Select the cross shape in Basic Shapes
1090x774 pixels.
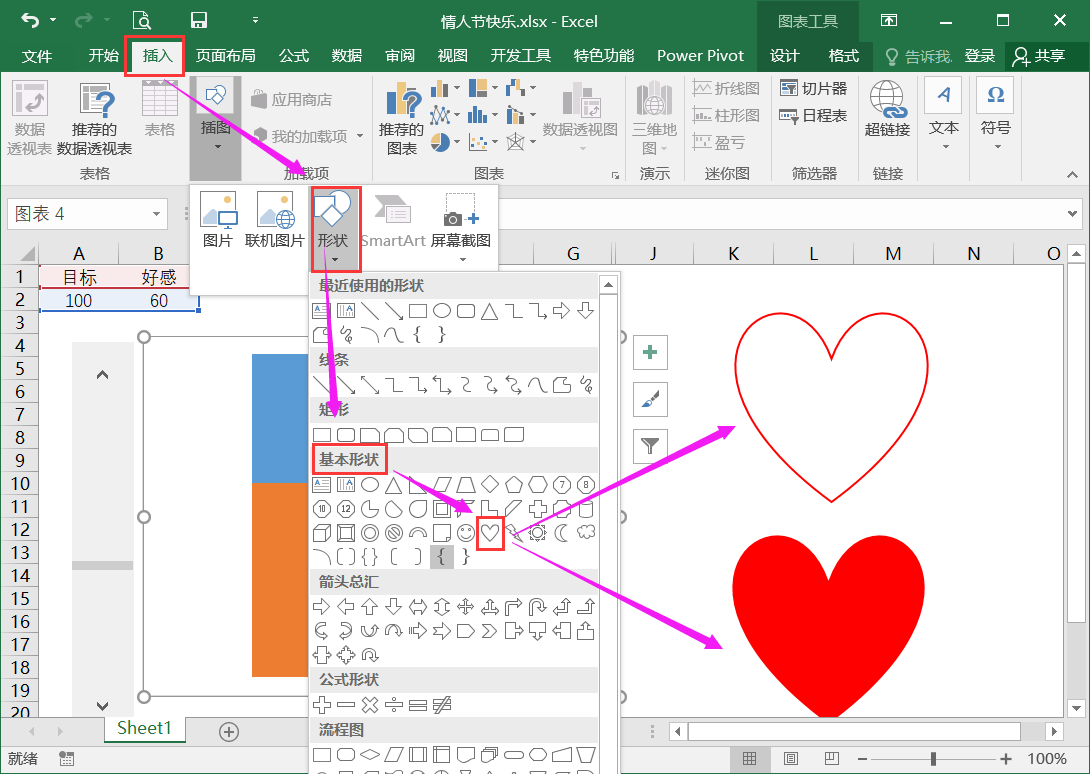[537, 509]
